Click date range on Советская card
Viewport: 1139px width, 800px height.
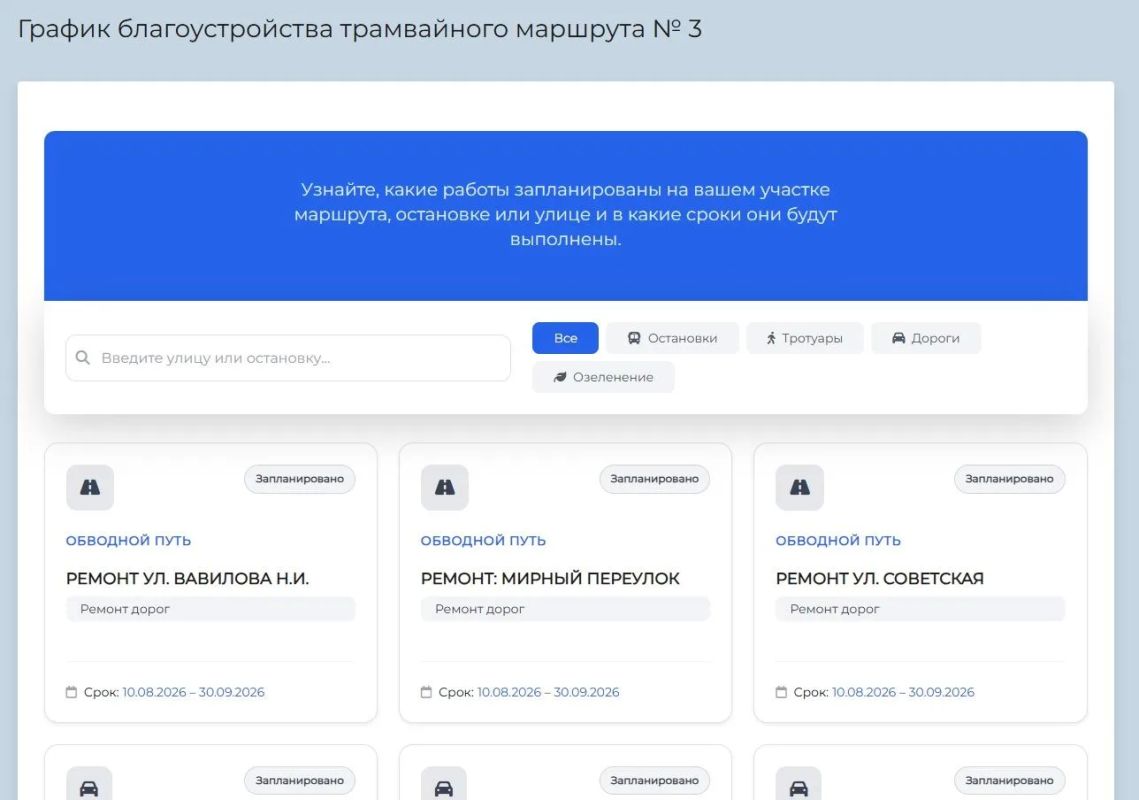903,692
